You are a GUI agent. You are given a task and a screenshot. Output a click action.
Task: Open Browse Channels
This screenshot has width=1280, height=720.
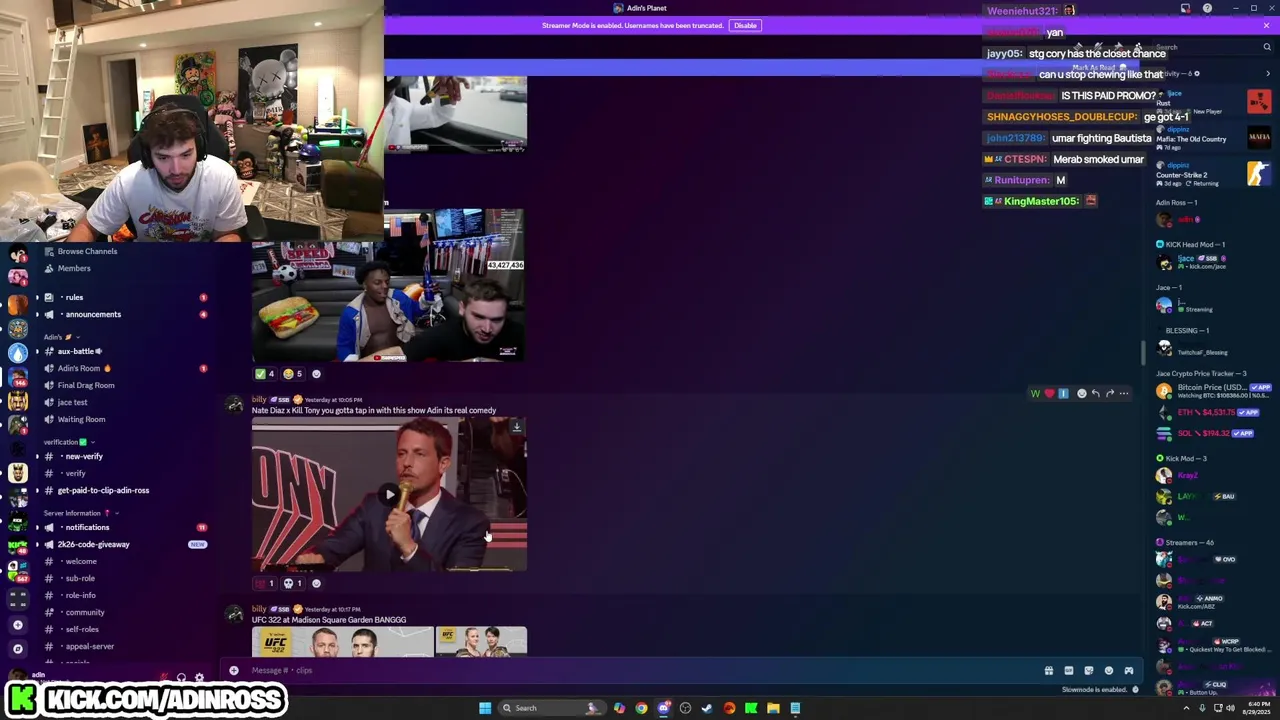86,252
